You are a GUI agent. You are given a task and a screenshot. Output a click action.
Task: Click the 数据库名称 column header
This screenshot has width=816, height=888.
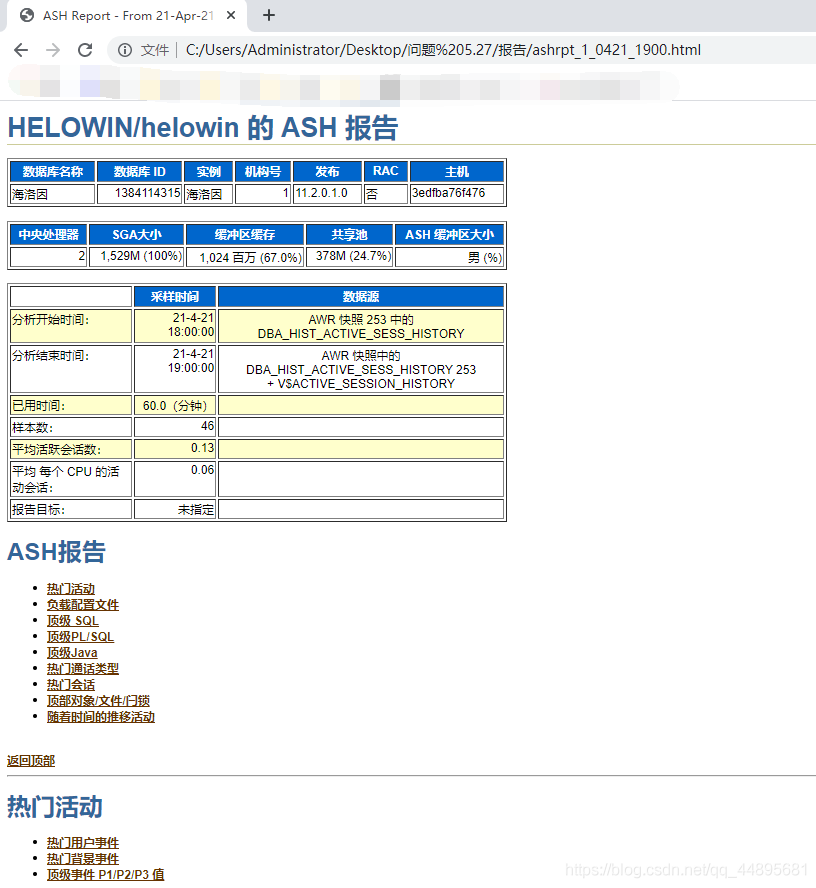point(53,172)
